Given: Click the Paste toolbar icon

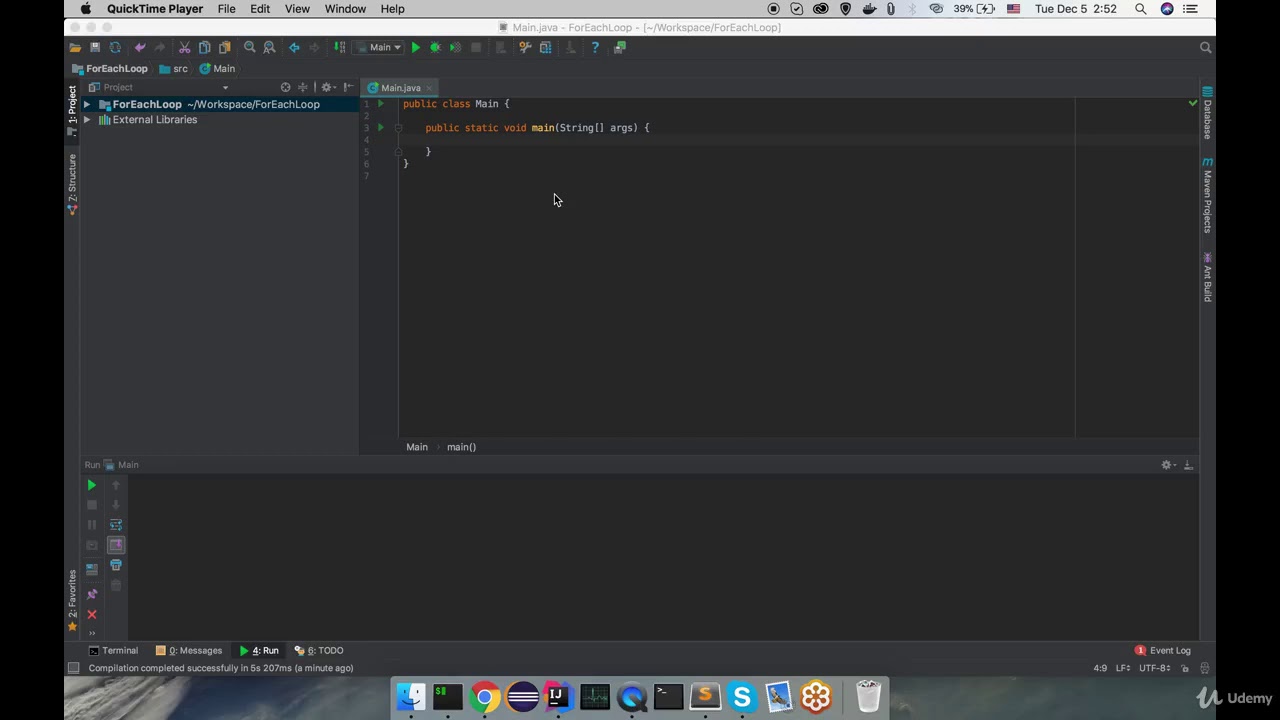Looking at the screenshot, I should point(225,47).
